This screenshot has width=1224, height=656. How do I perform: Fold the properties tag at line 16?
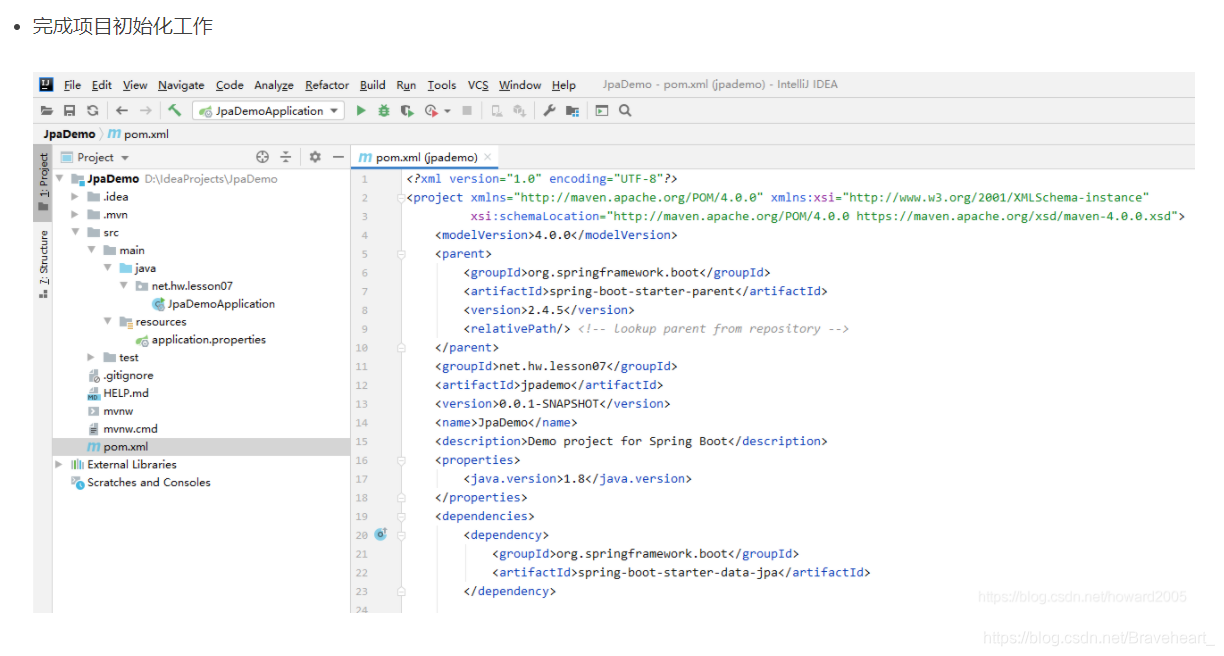pyautogui.click(x=401, y=460)
